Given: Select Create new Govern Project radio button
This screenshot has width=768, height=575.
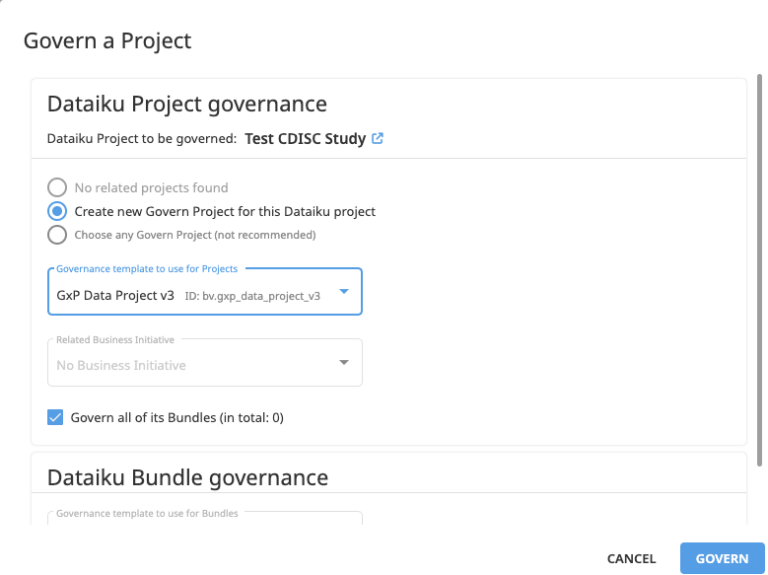Looking at the screenshot, I should [57, 212].
